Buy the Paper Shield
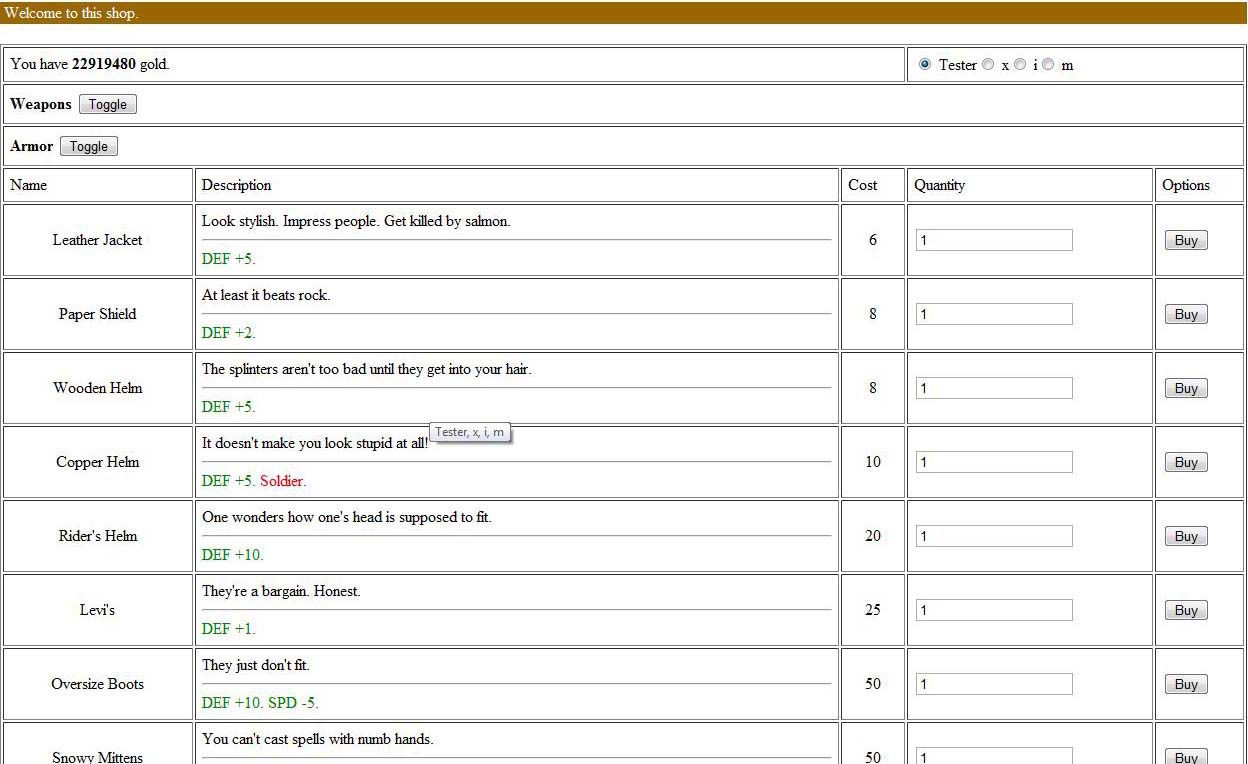The height and width of the screenshot is (764, 1248). tap(1186, 315)
